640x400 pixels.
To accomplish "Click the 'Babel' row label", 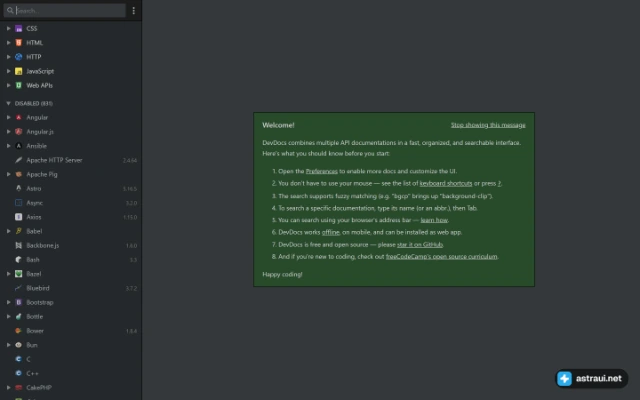I will tap(34, 231).
